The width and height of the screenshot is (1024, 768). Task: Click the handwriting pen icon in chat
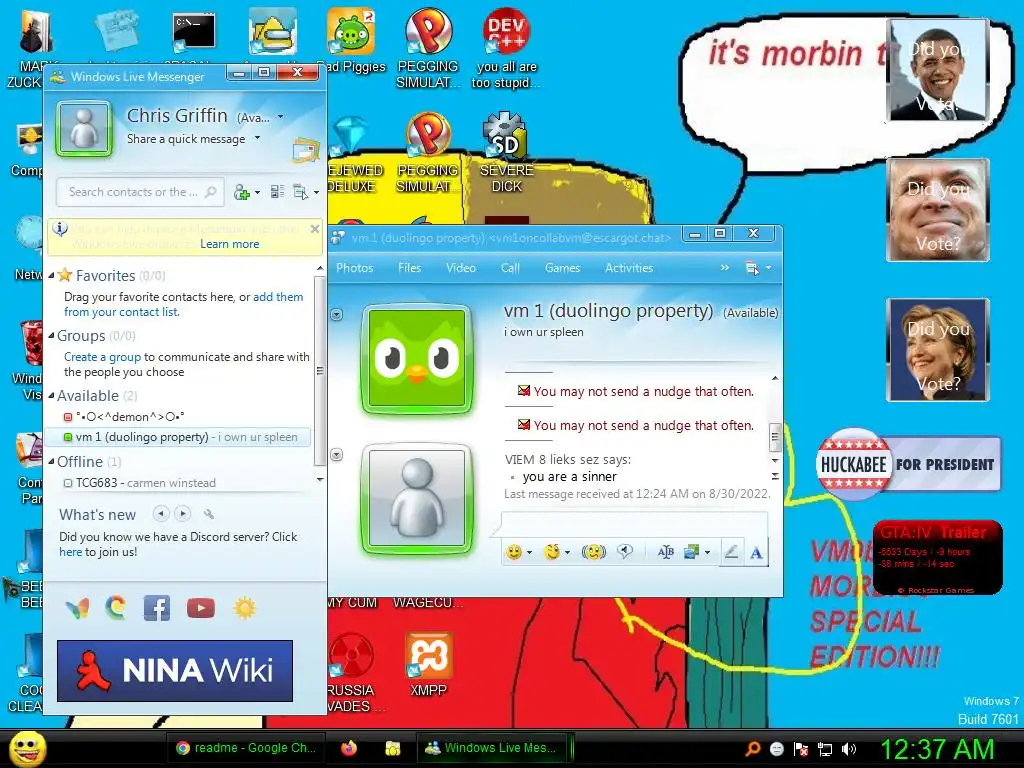(x=731, y=552)
